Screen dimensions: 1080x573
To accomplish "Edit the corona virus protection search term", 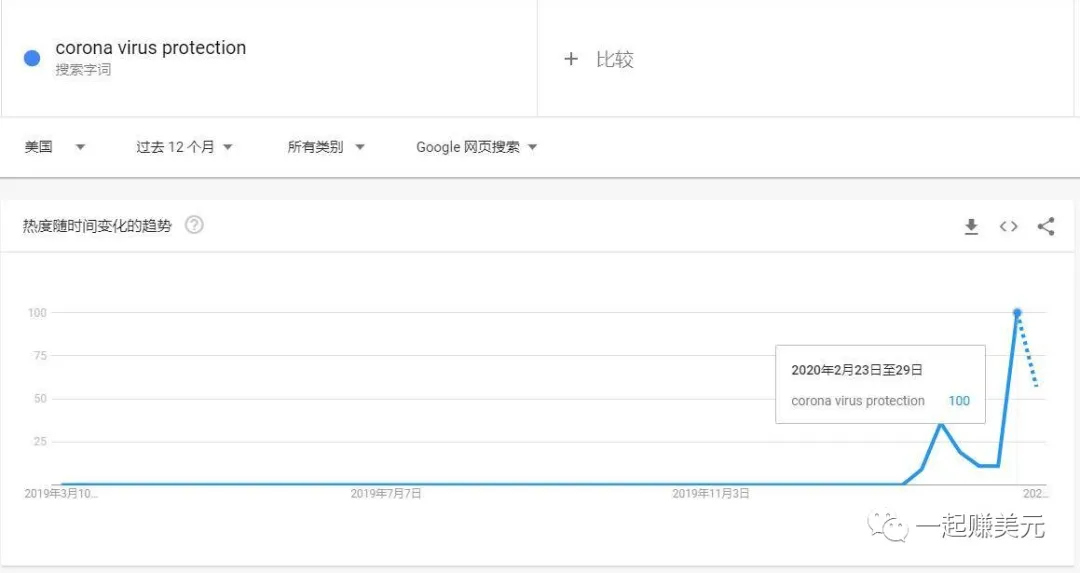I will tap(151, 48).
